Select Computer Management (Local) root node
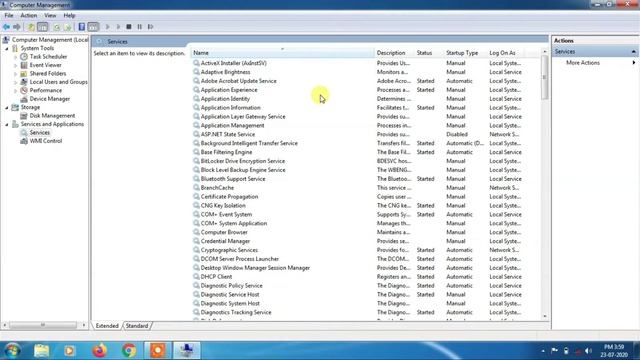Viewport: 640px width, 360px height. (x=50, y=40)
